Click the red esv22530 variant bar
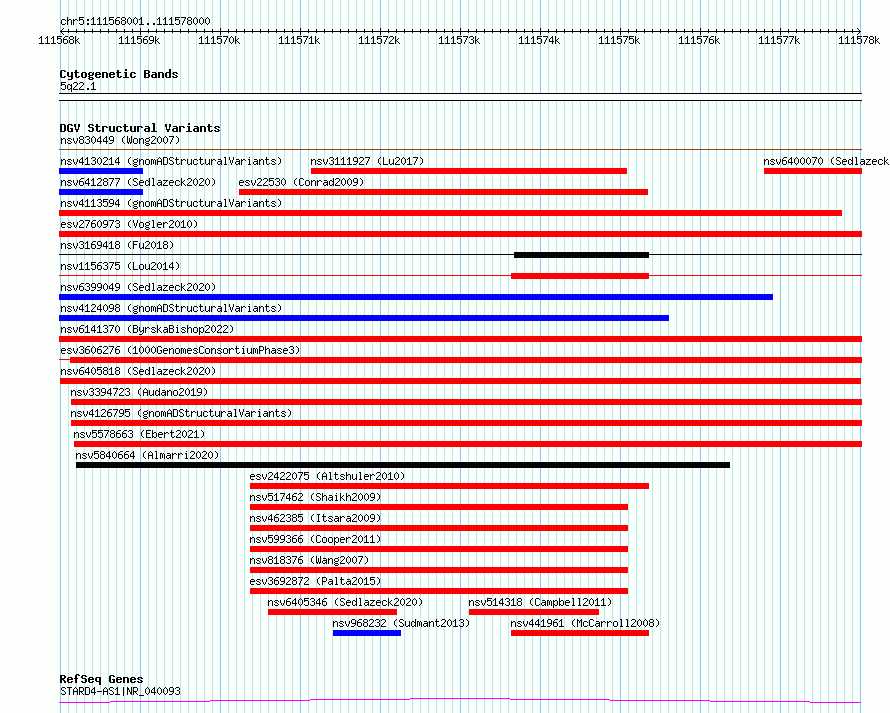This screenshot has width=890, height=713. pos(443,192)
